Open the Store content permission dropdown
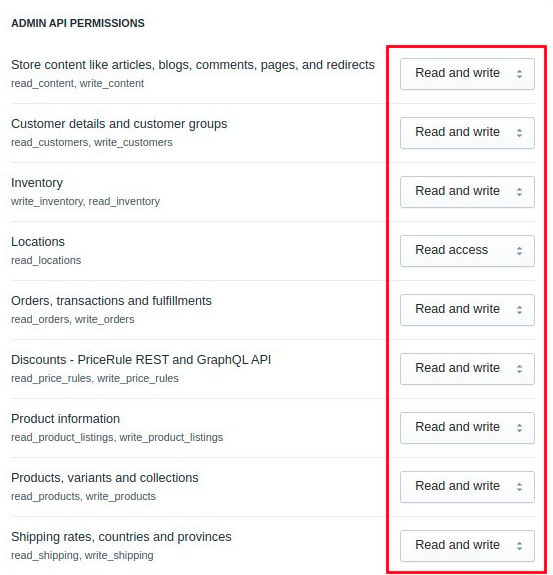Screen dimensions: 553x575 tap(467, 74)
